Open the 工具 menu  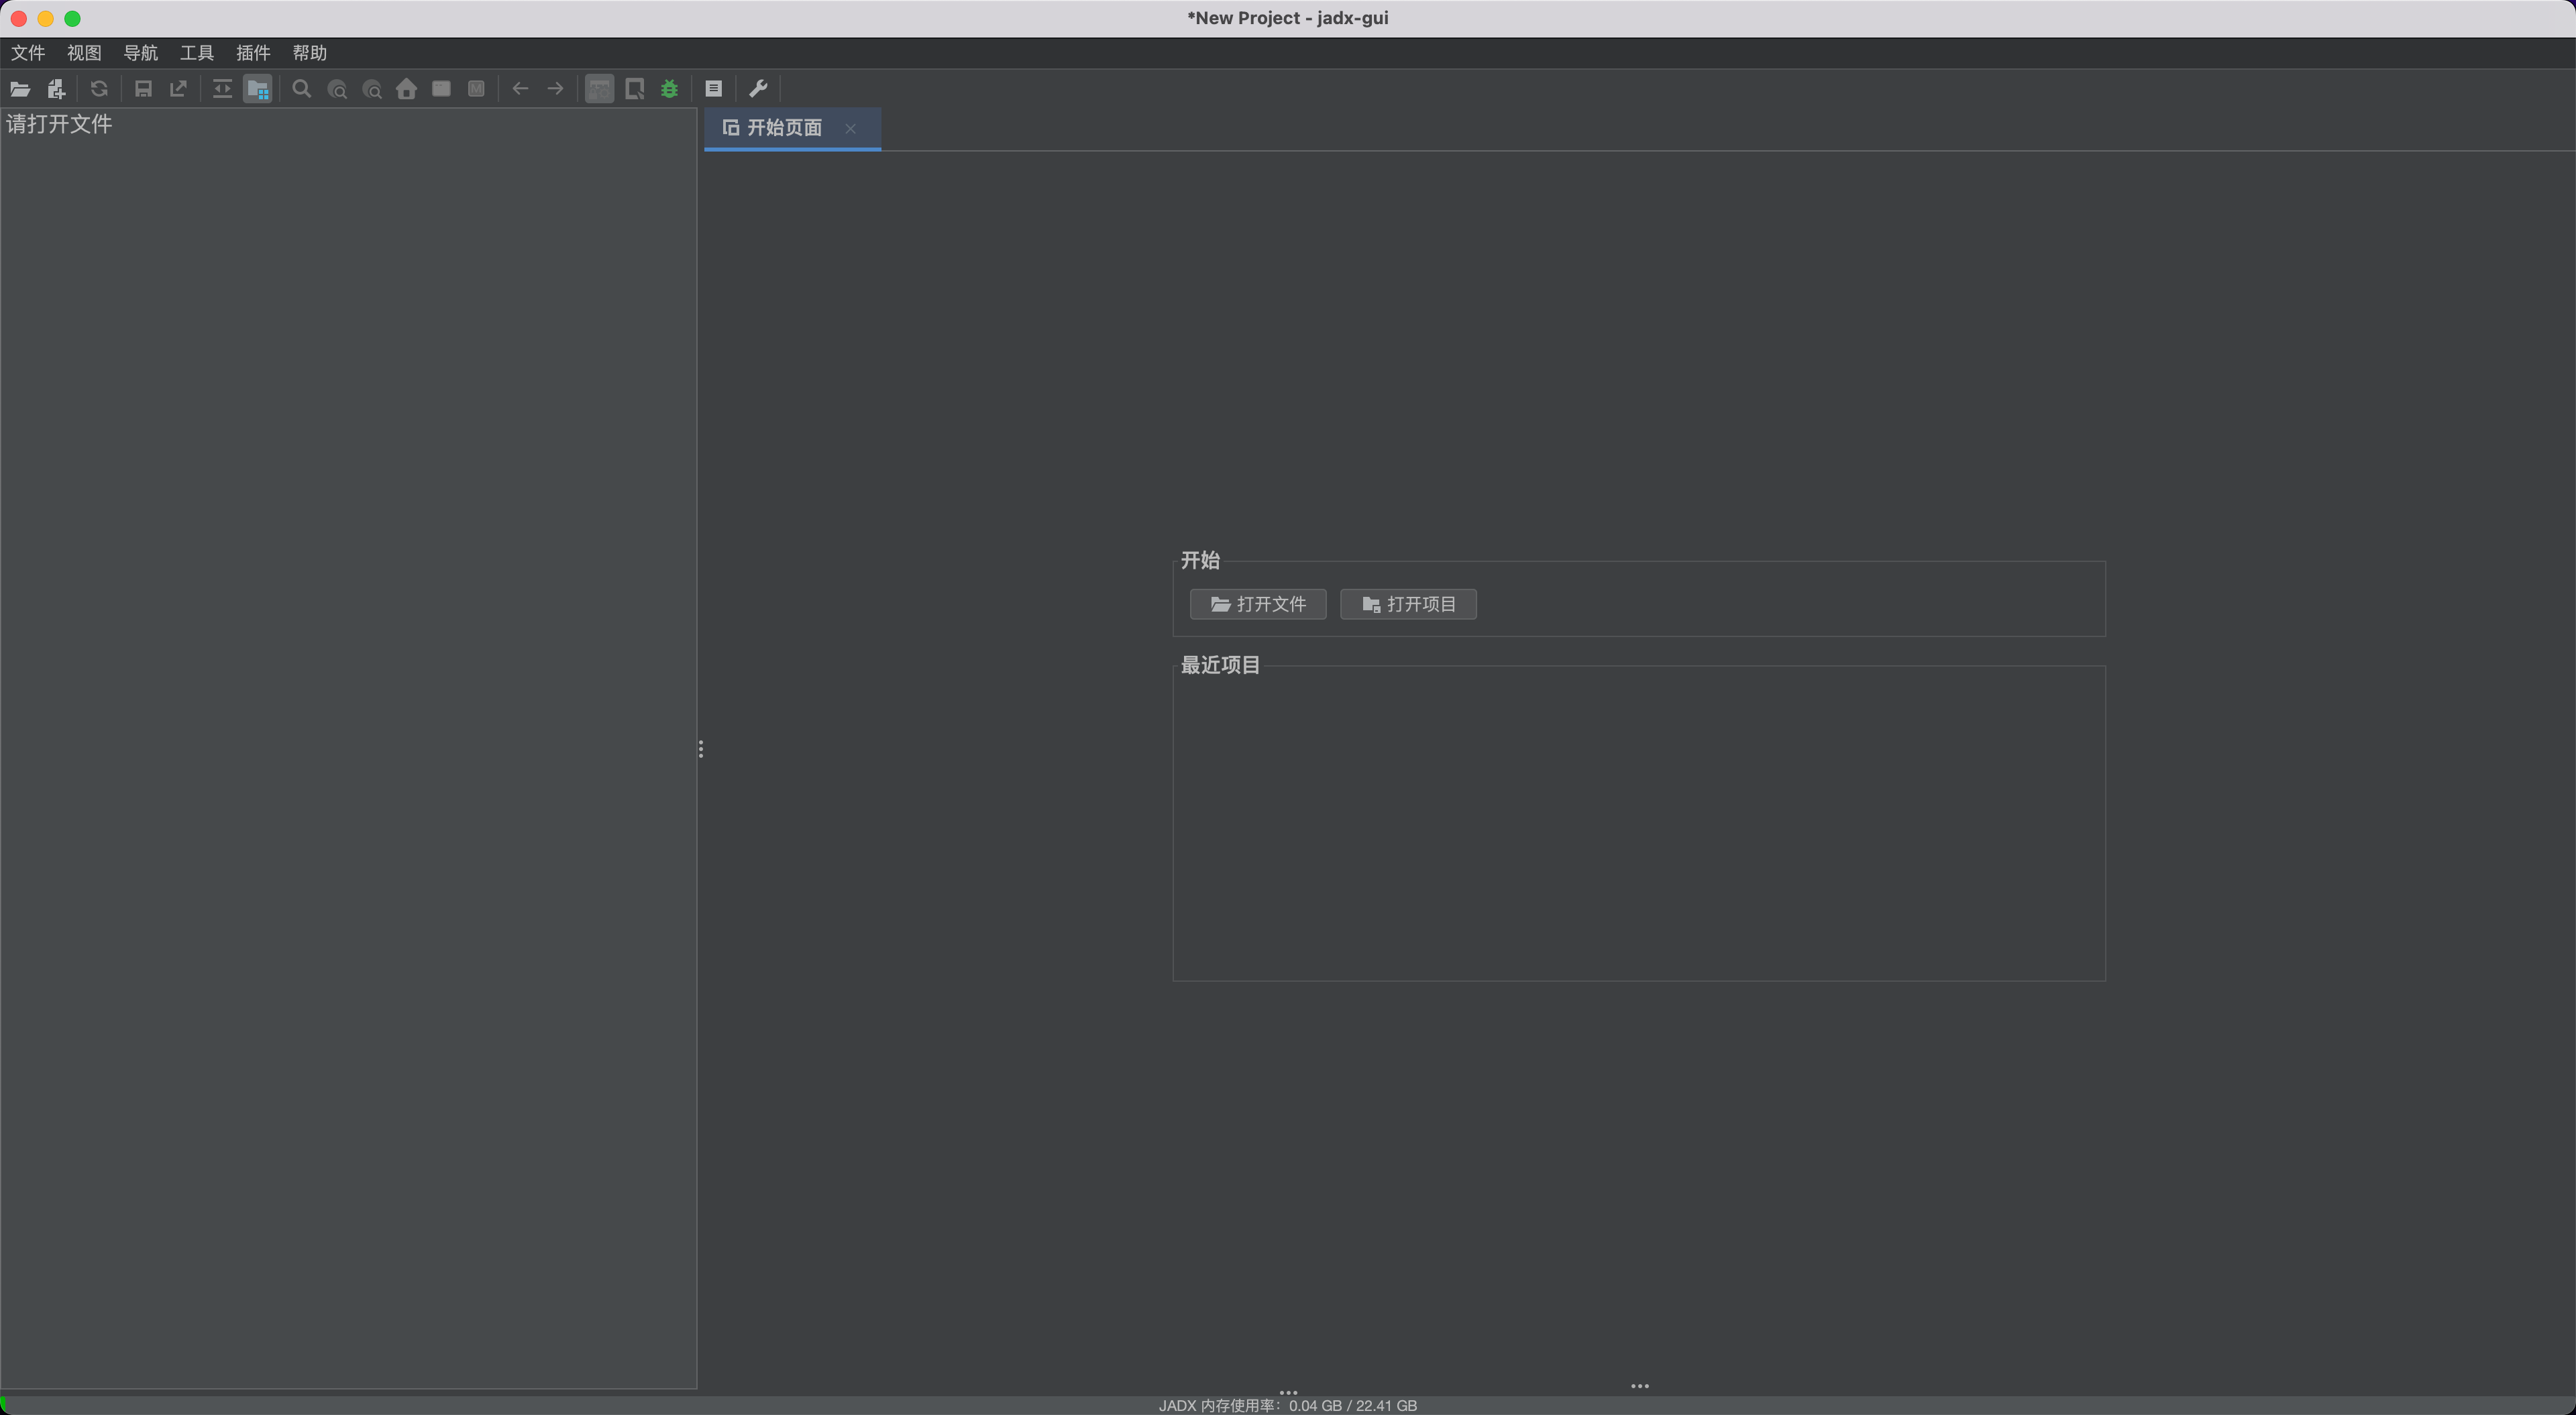point(197,53)
